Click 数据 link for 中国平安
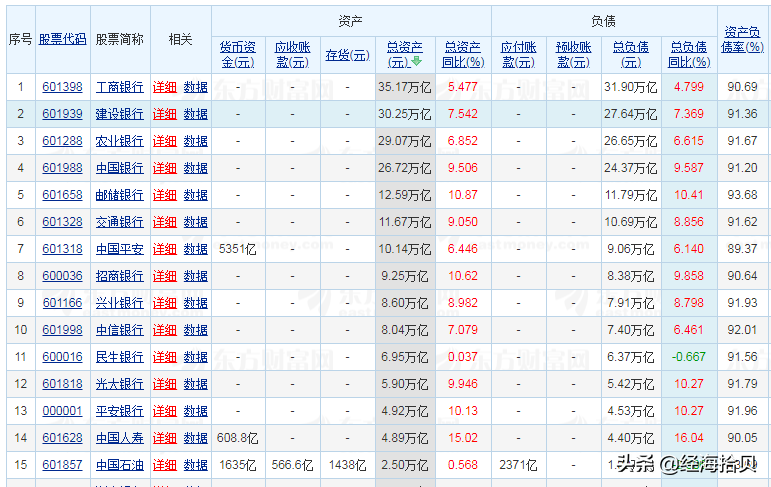 point(196,249)
